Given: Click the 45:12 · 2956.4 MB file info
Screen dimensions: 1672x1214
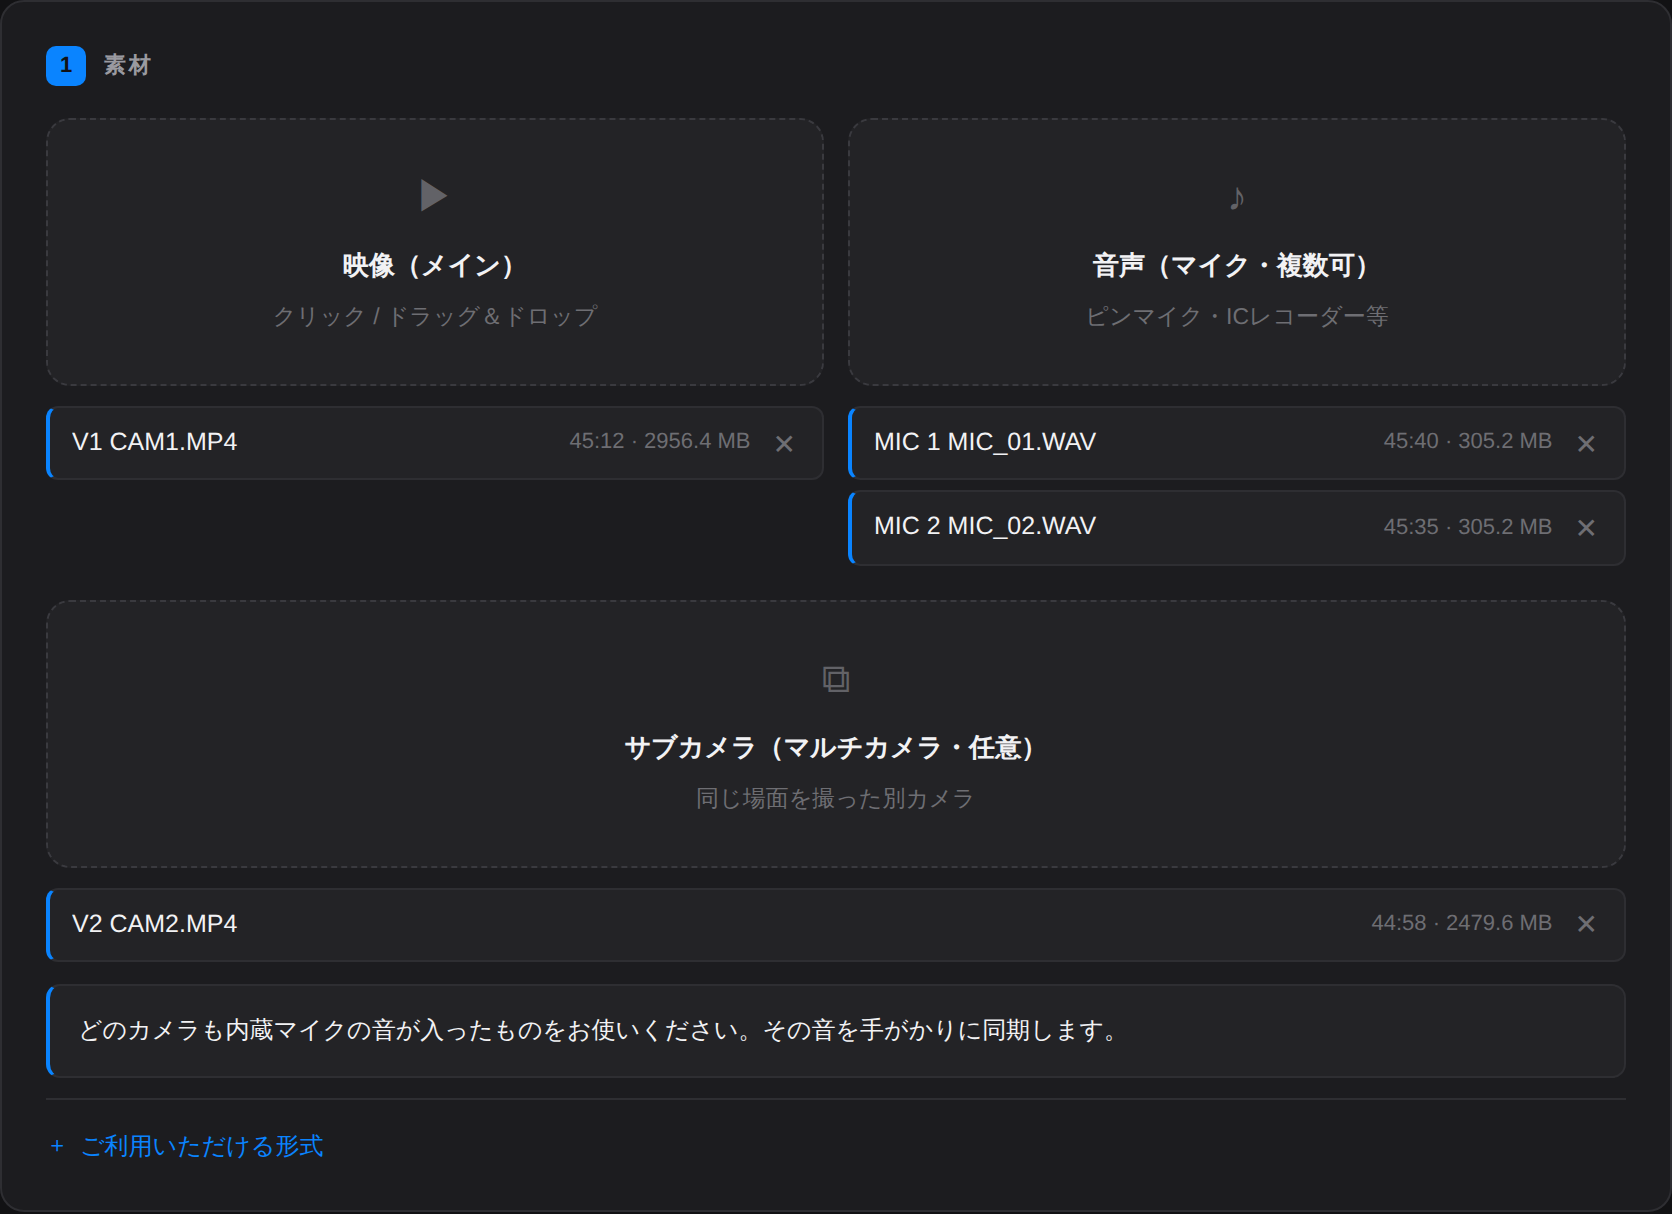Looking at the screenshot, I should tap(660, 441).
